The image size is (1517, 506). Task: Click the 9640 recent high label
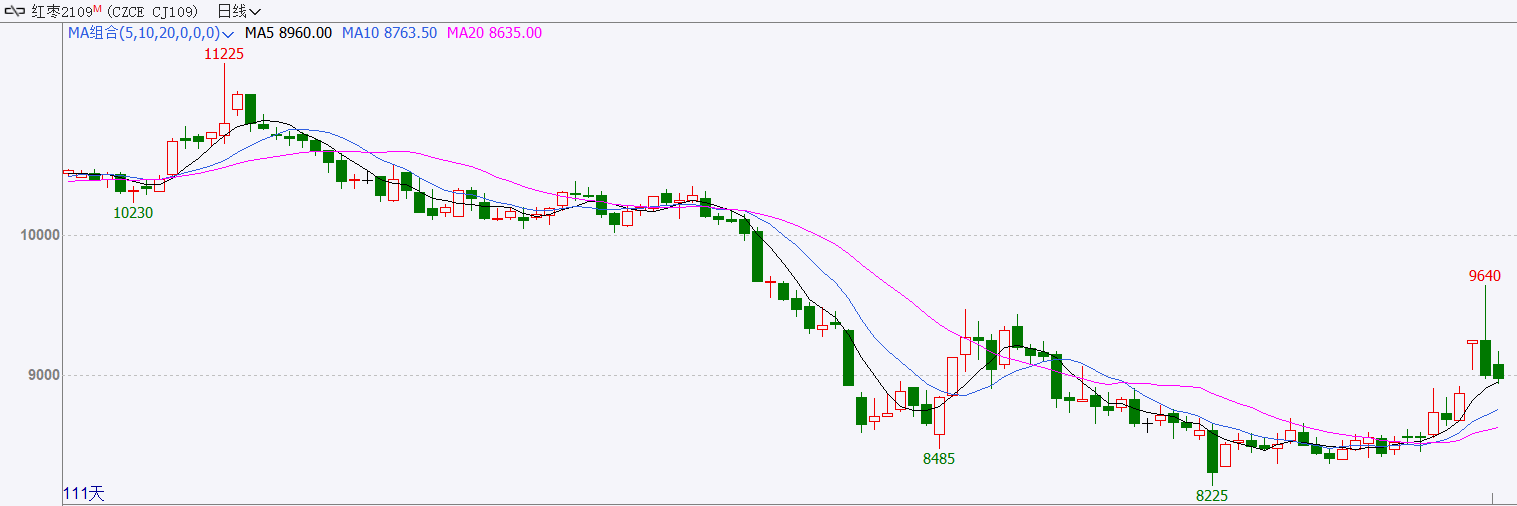click(x=1485, y=275)
